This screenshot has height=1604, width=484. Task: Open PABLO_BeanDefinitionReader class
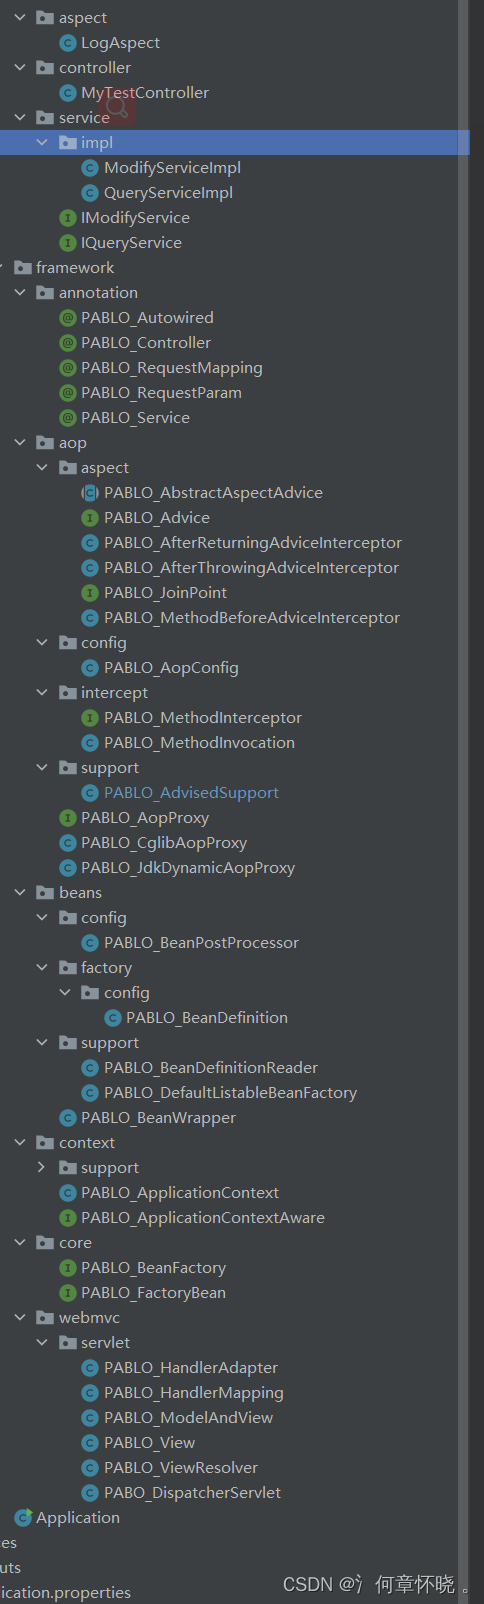(x=211, y=1068)
